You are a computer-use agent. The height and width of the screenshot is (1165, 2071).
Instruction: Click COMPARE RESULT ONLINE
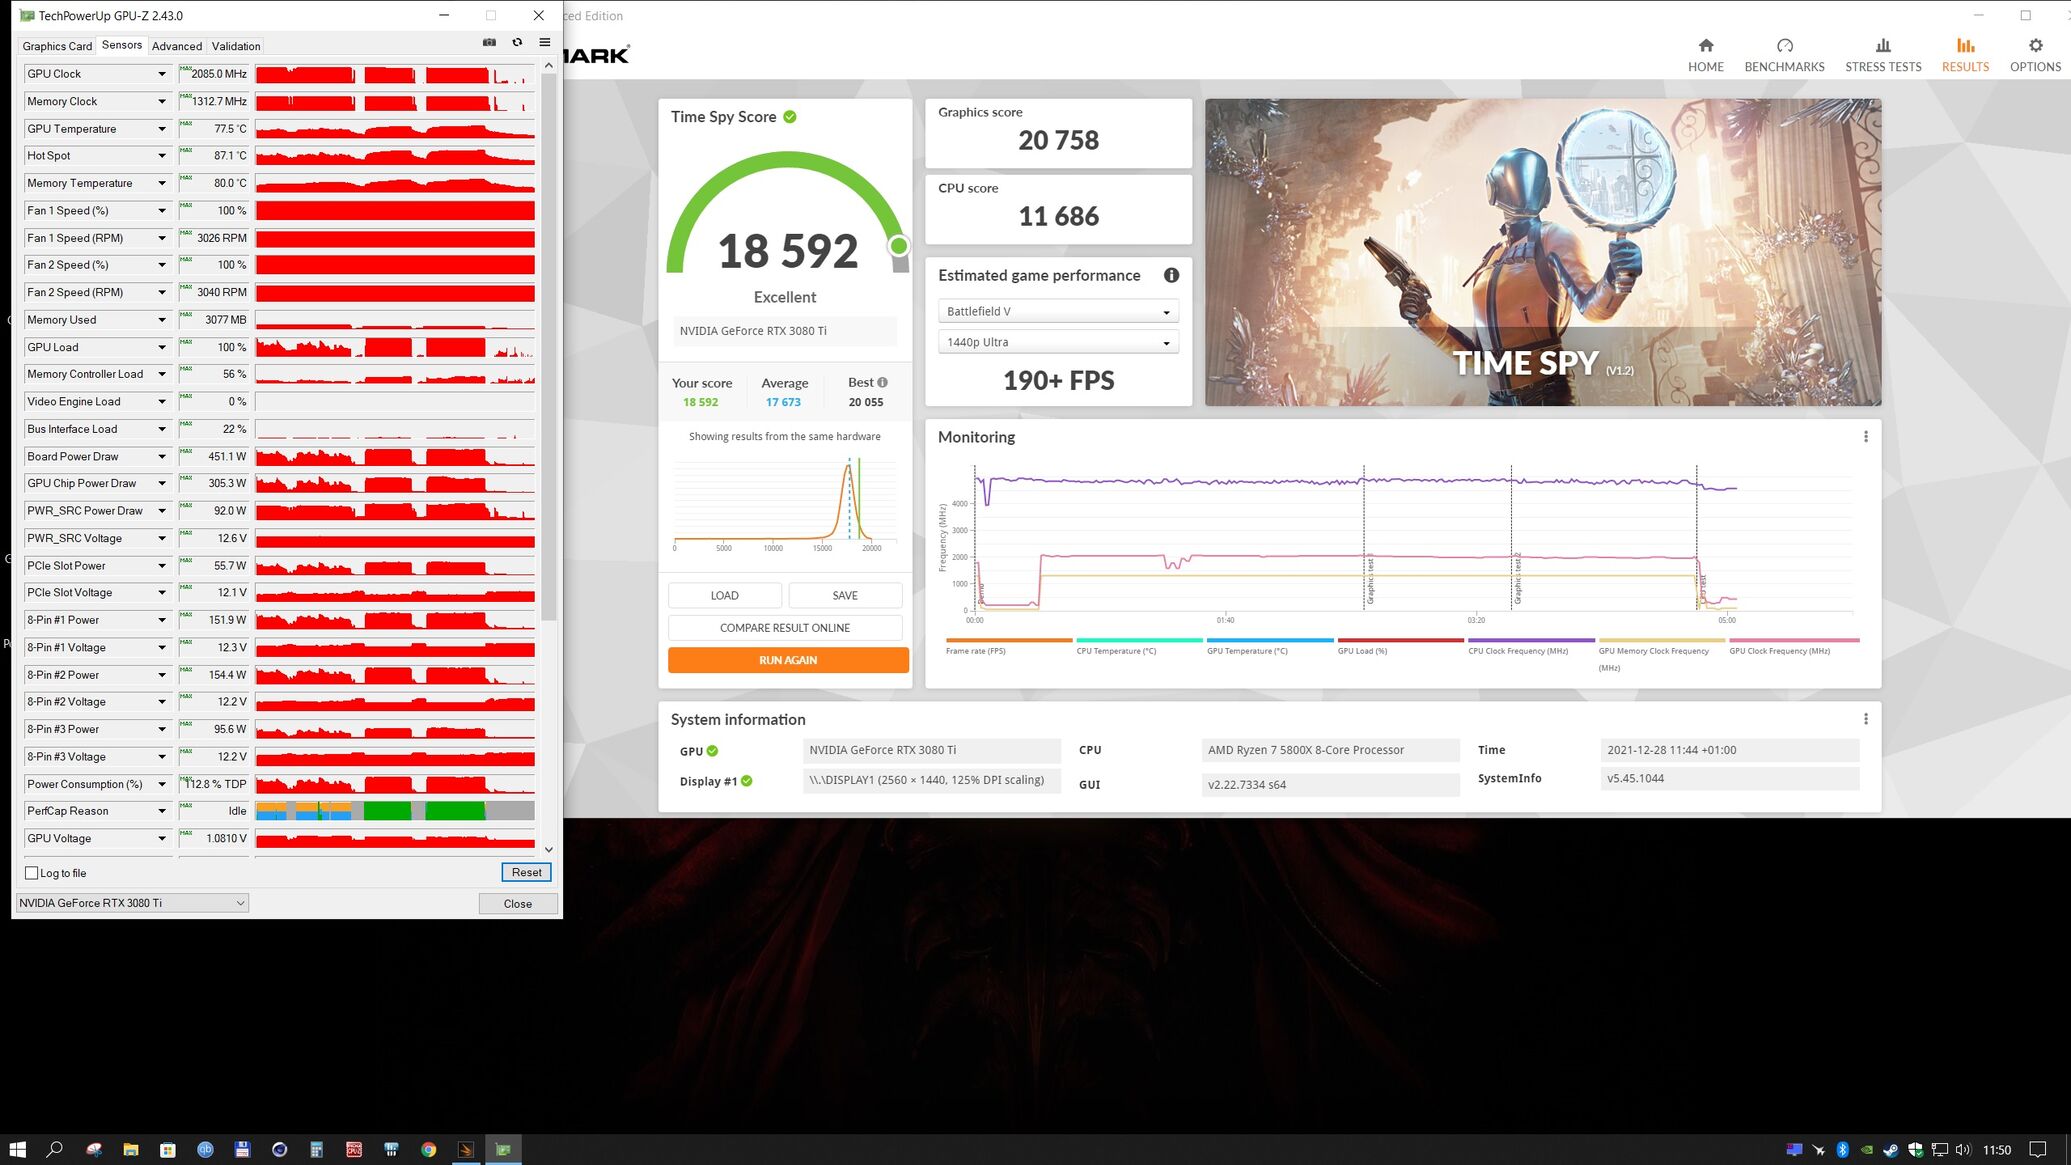(785, 628)
